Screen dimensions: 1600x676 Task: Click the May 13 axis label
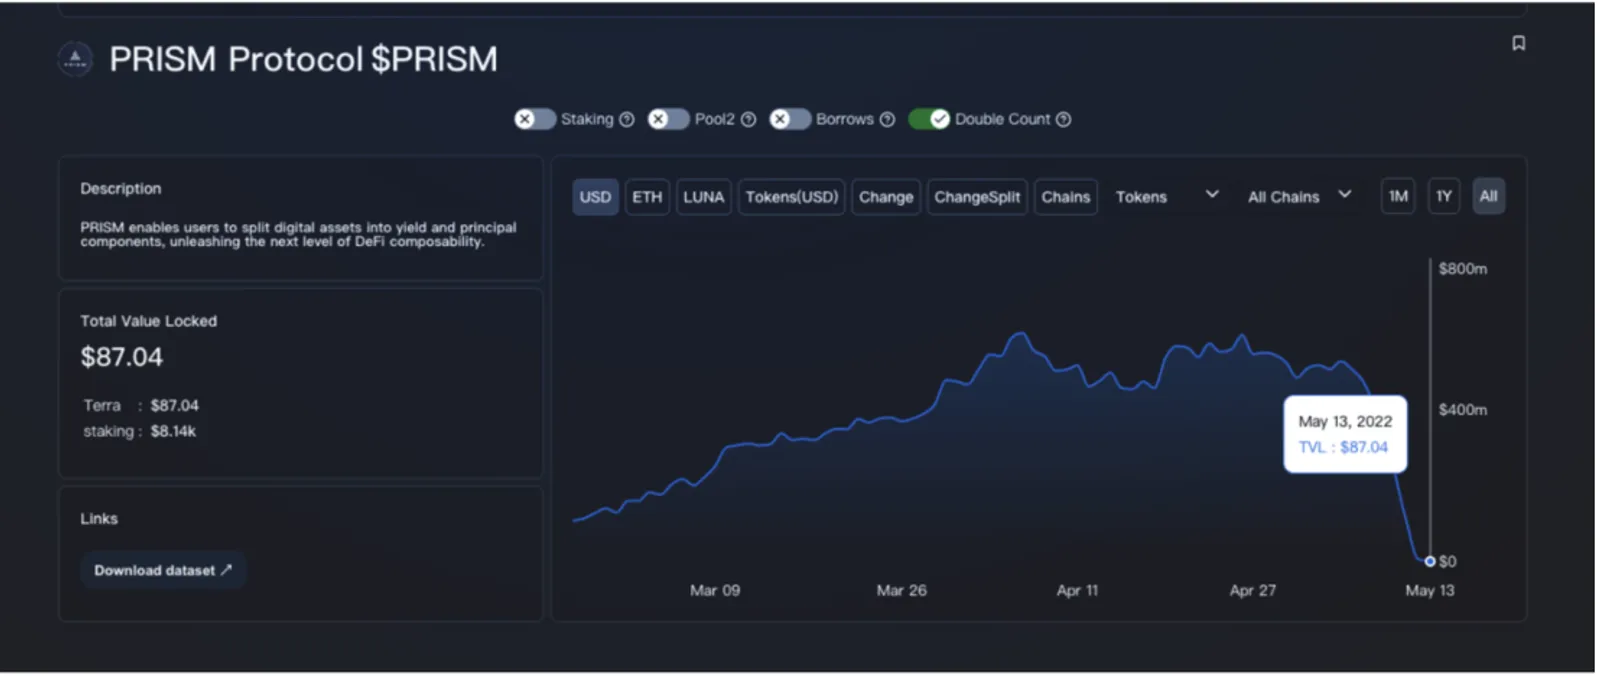tap(1430, 590)
